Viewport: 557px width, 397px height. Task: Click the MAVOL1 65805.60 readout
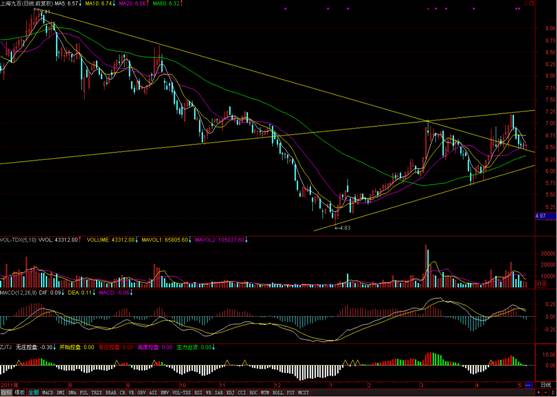(x=166, y=240)
